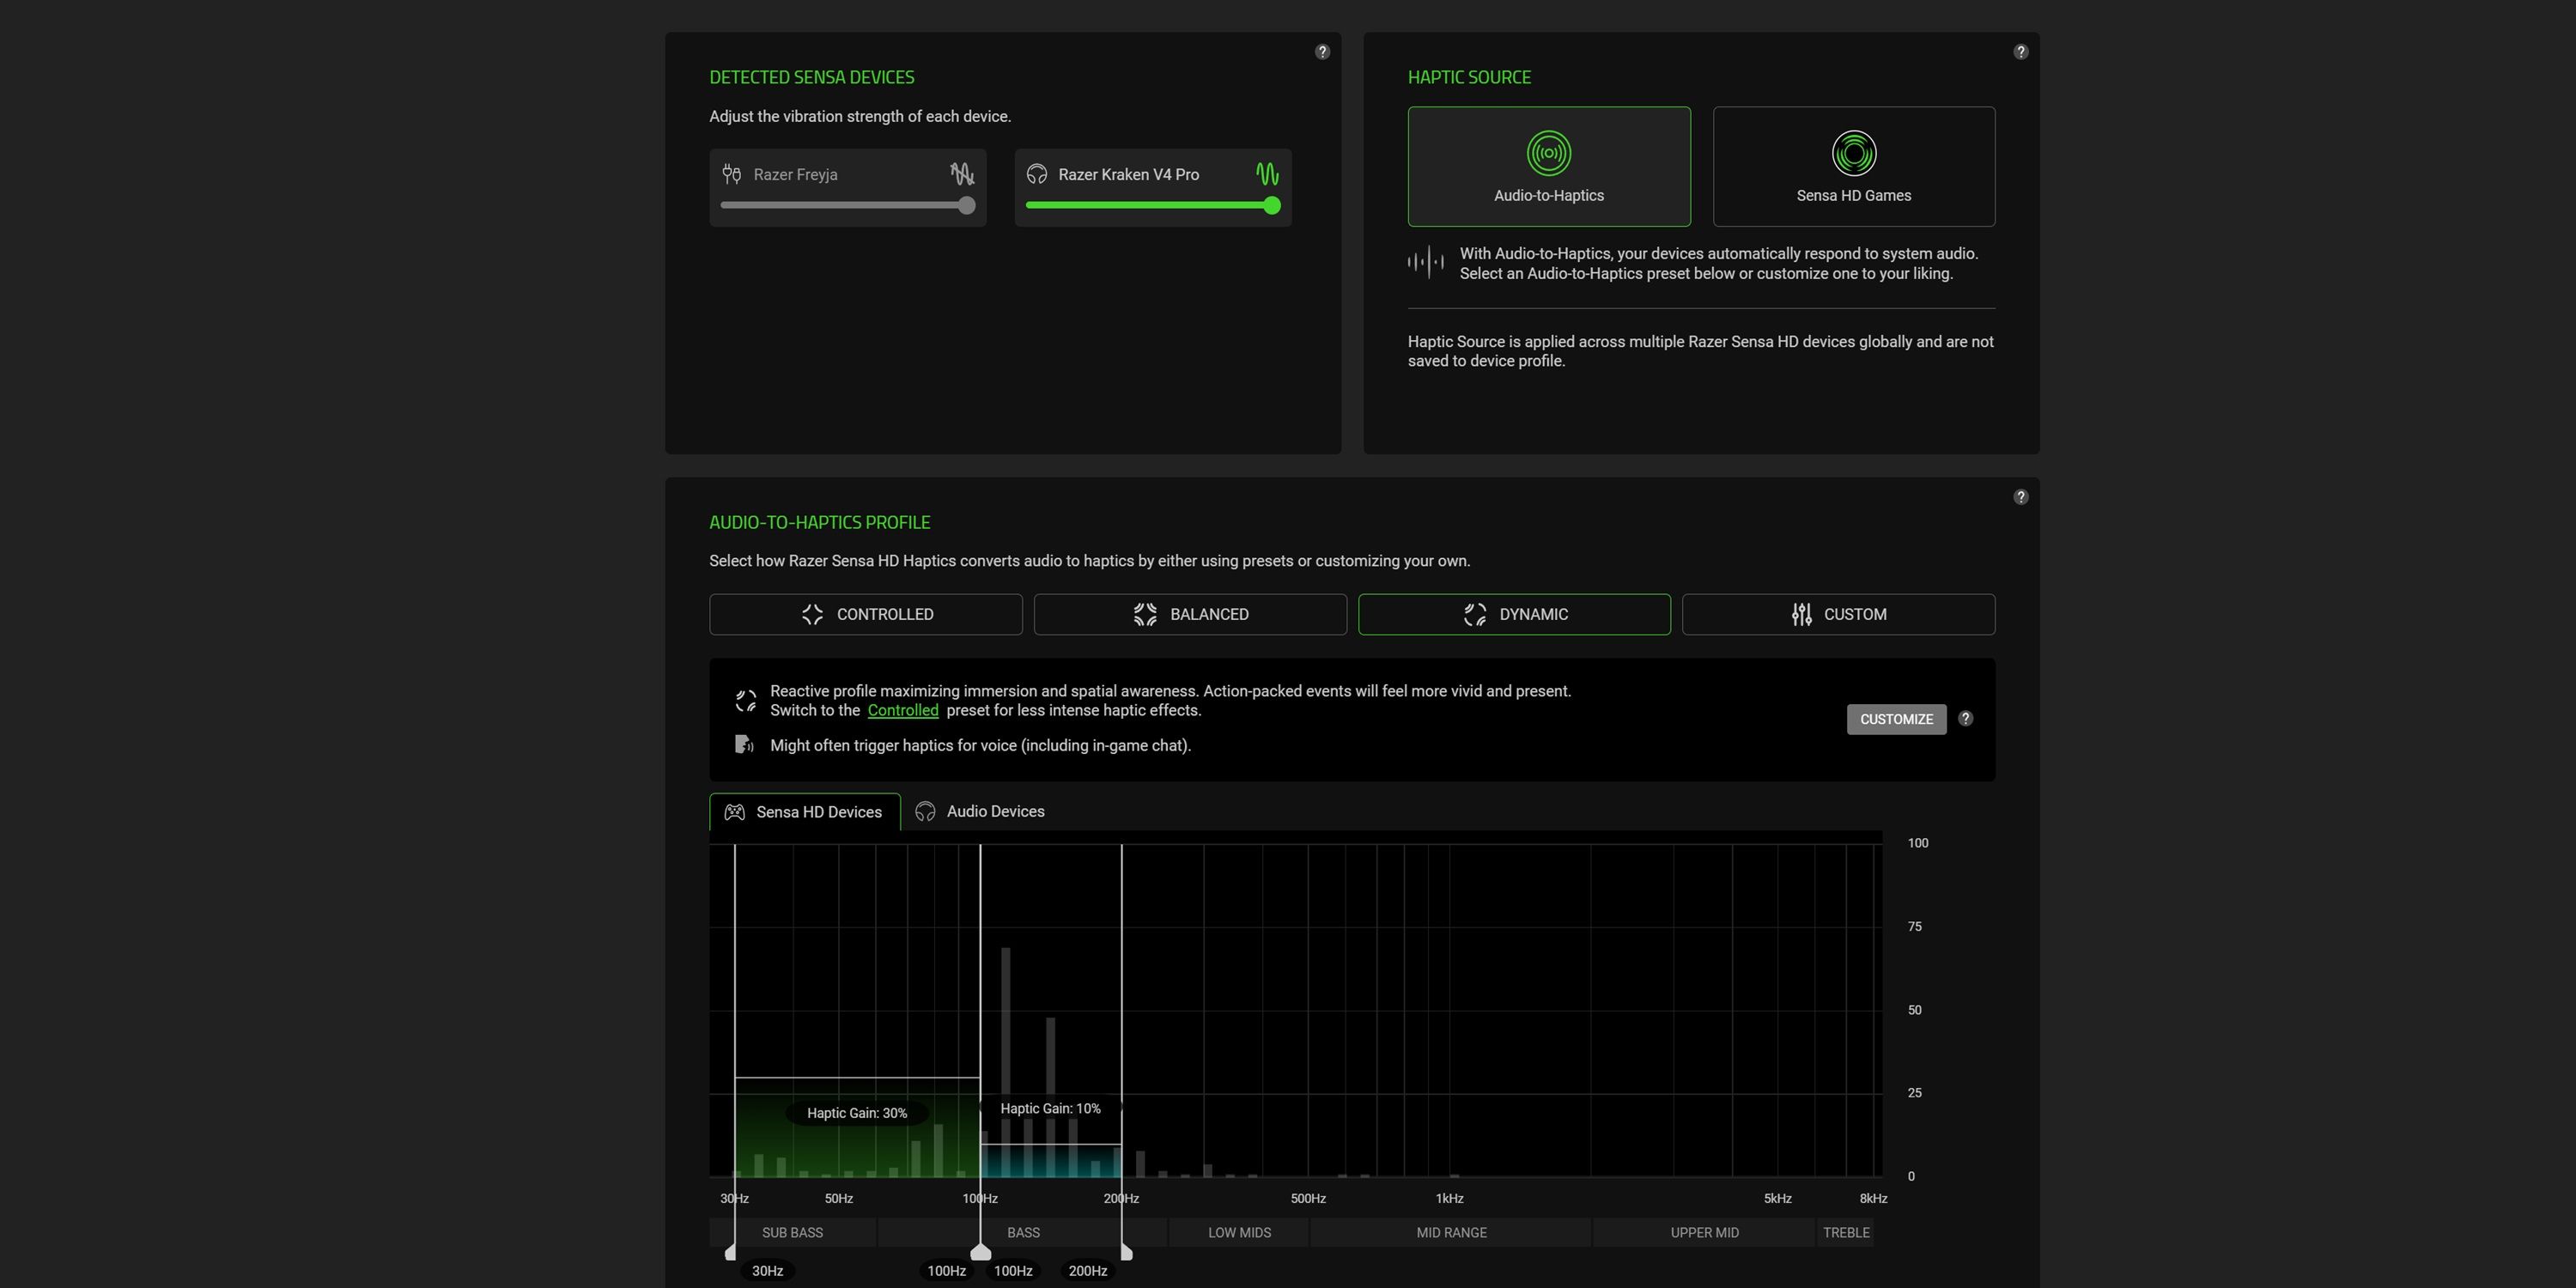
Task: Click the Razer Kraken V4 Pro headset icon
Action: click(1037, 174)
